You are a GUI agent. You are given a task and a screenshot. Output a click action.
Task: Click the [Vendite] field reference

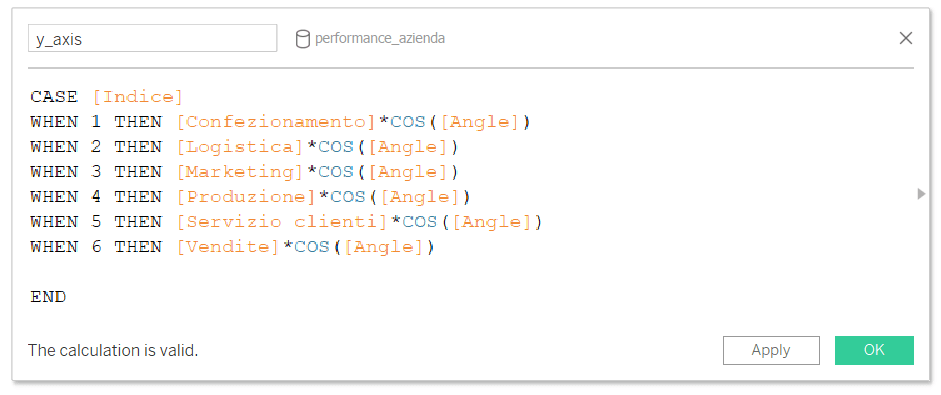(229, 247)
